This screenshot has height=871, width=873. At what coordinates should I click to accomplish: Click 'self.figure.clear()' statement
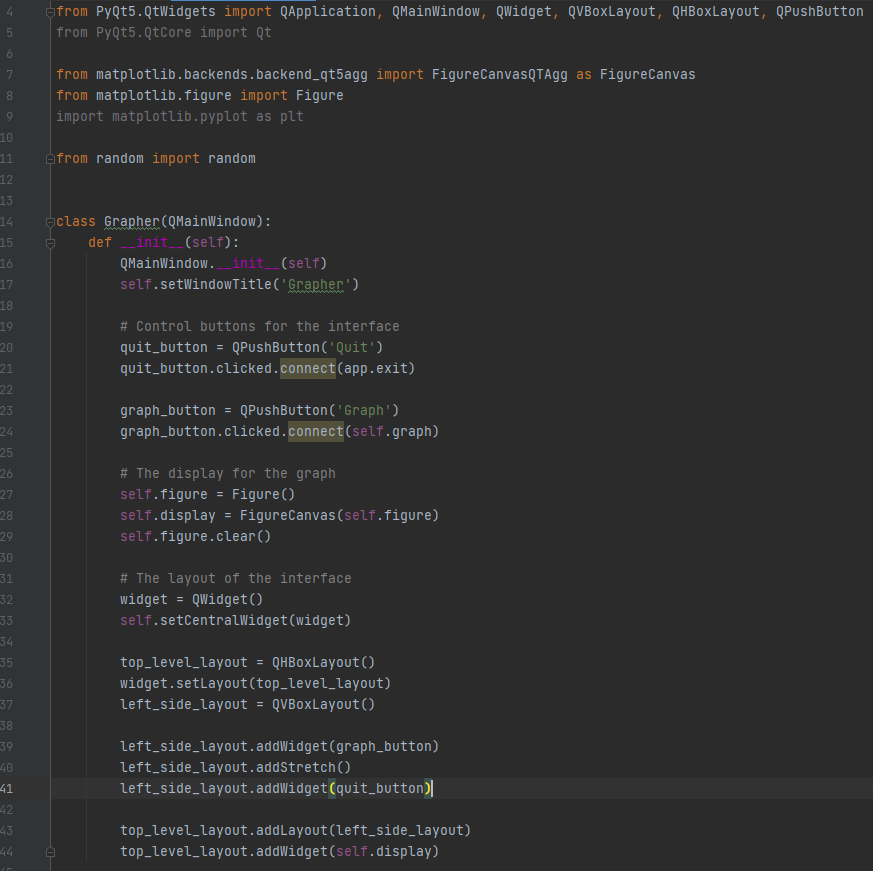click(195, 536)
